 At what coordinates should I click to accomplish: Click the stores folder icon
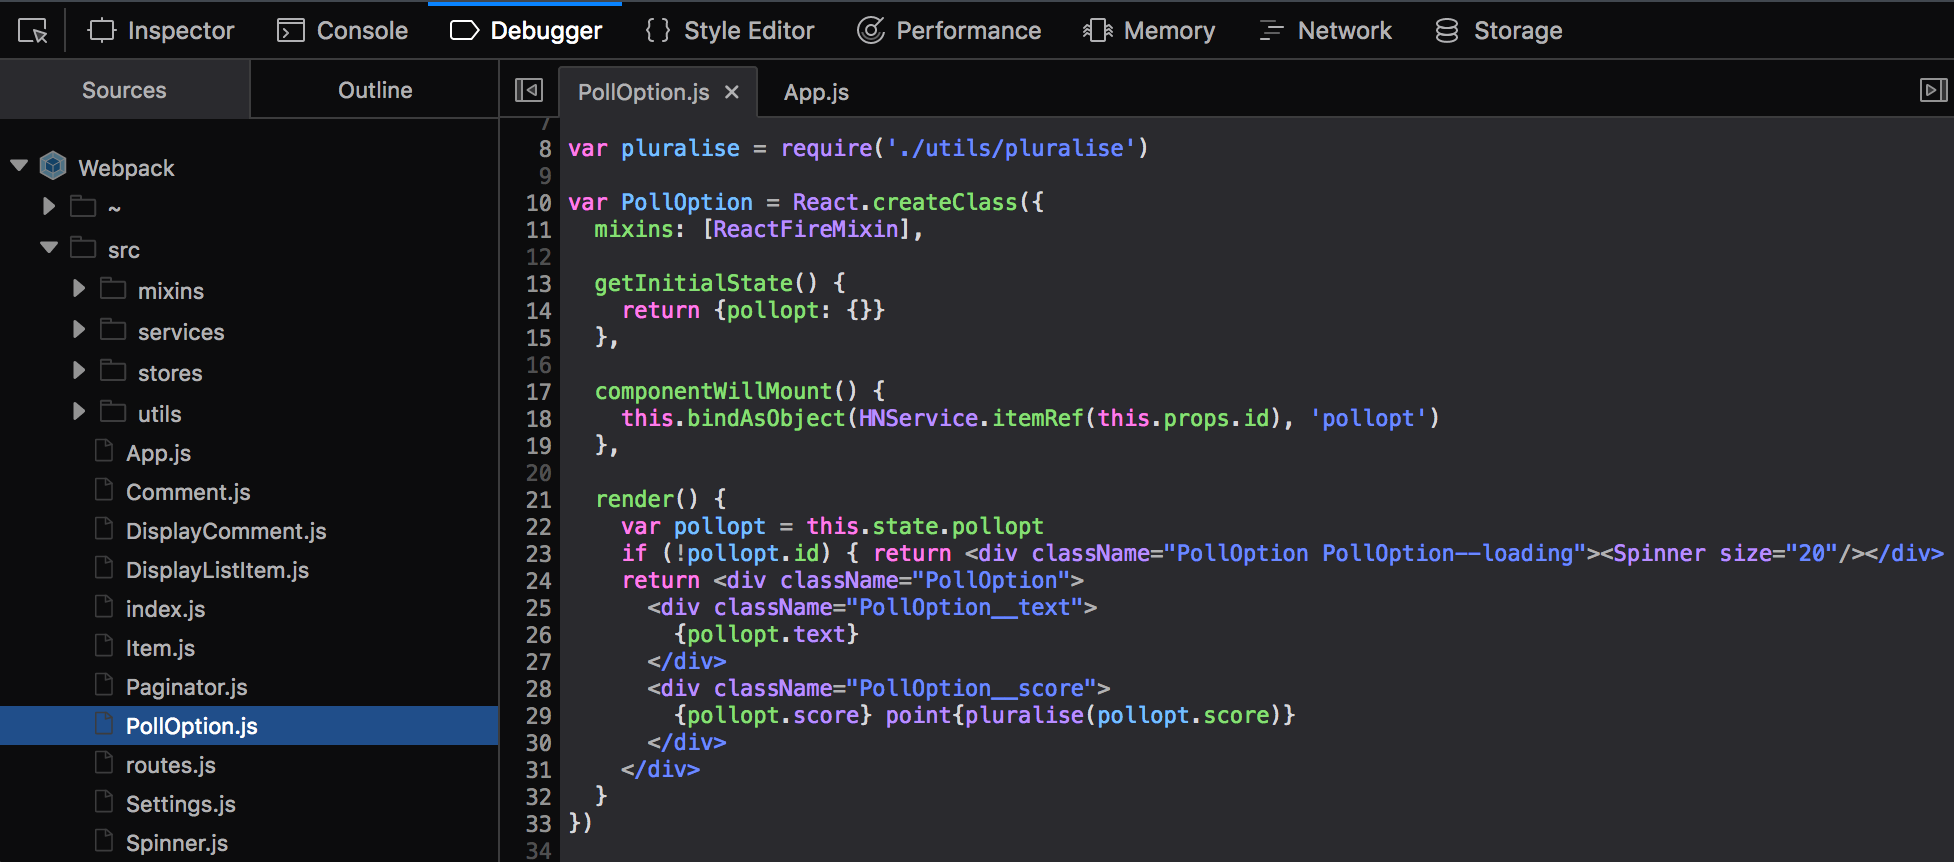pyautogui.click(x=113, y=371)
